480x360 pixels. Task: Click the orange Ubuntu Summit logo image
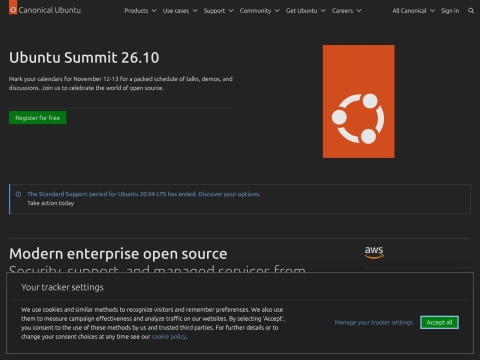pyautogui.click(x=359, y=102)
